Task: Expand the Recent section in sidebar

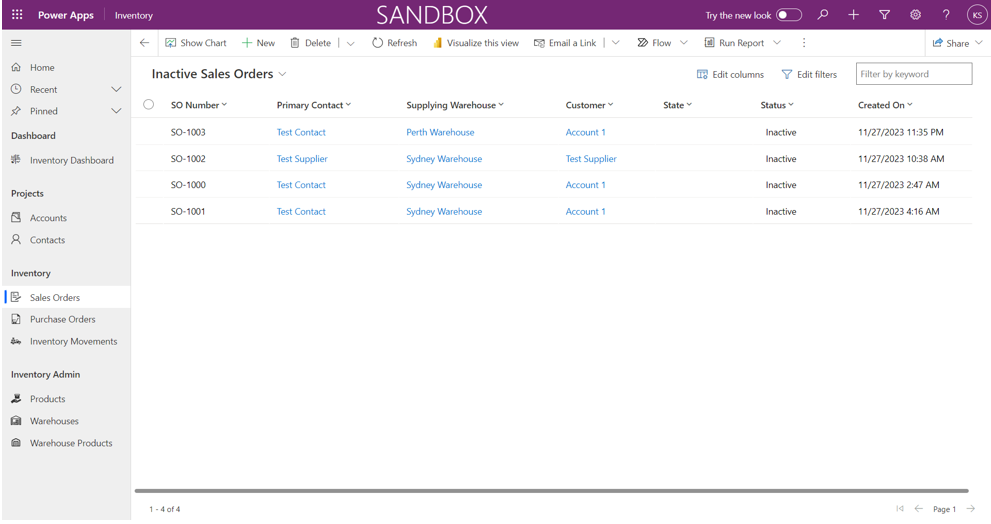Action: [116, 89]
